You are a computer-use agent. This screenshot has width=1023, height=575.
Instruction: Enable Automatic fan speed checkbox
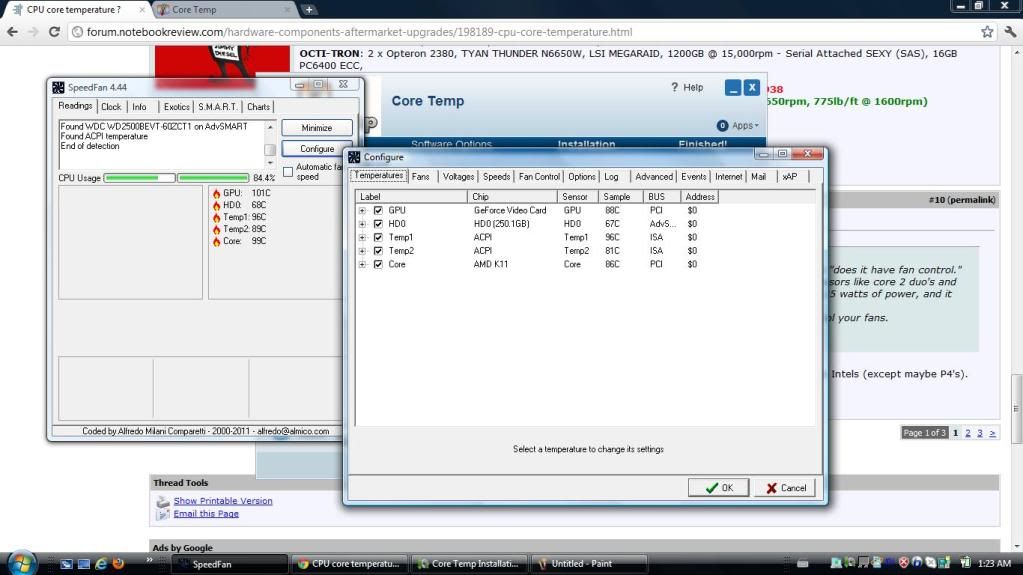coord(288,172)
